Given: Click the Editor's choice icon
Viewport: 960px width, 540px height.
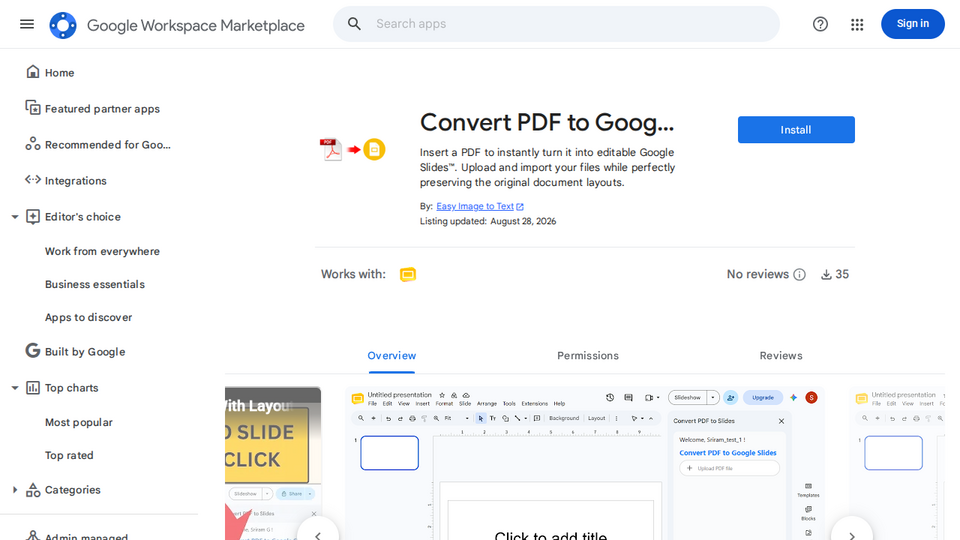Looking at the screenshot, I should tap(33, 217).
